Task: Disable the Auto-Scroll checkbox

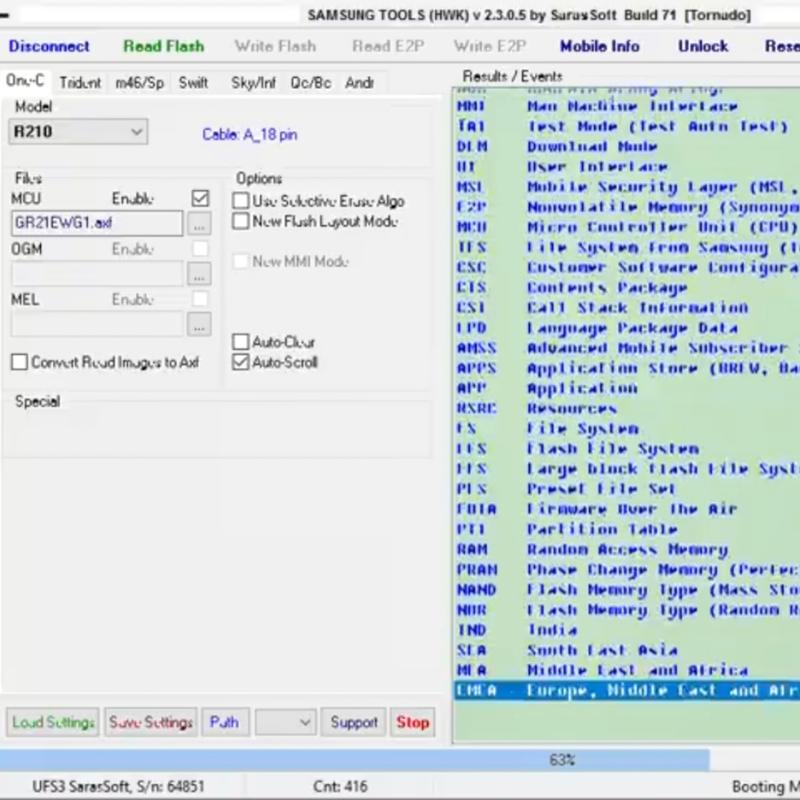Action: pyautogui.click(x=240, y=362)
